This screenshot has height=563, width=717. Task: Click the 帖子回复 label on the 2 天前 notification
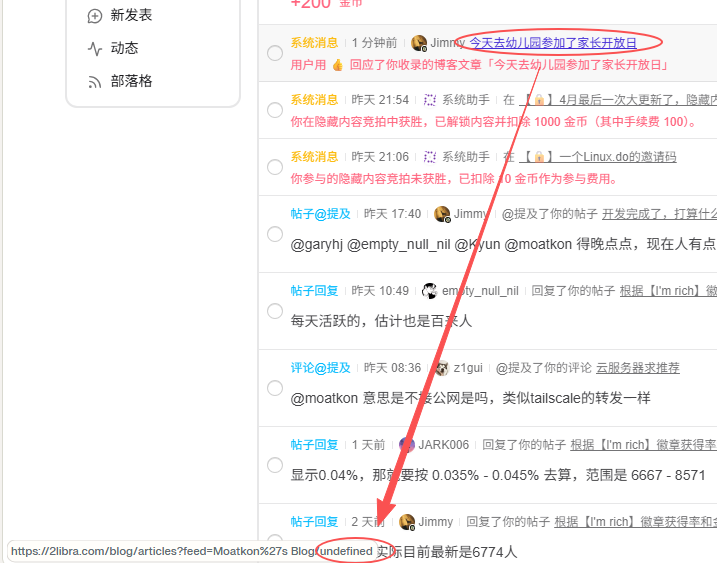click(314, 522)
